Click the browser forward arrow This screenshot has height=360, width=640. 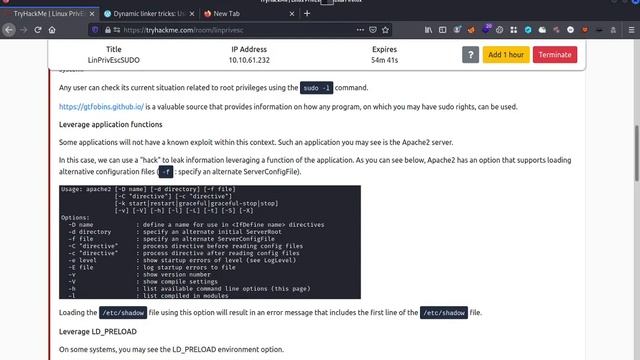click(x=24, y=30)
